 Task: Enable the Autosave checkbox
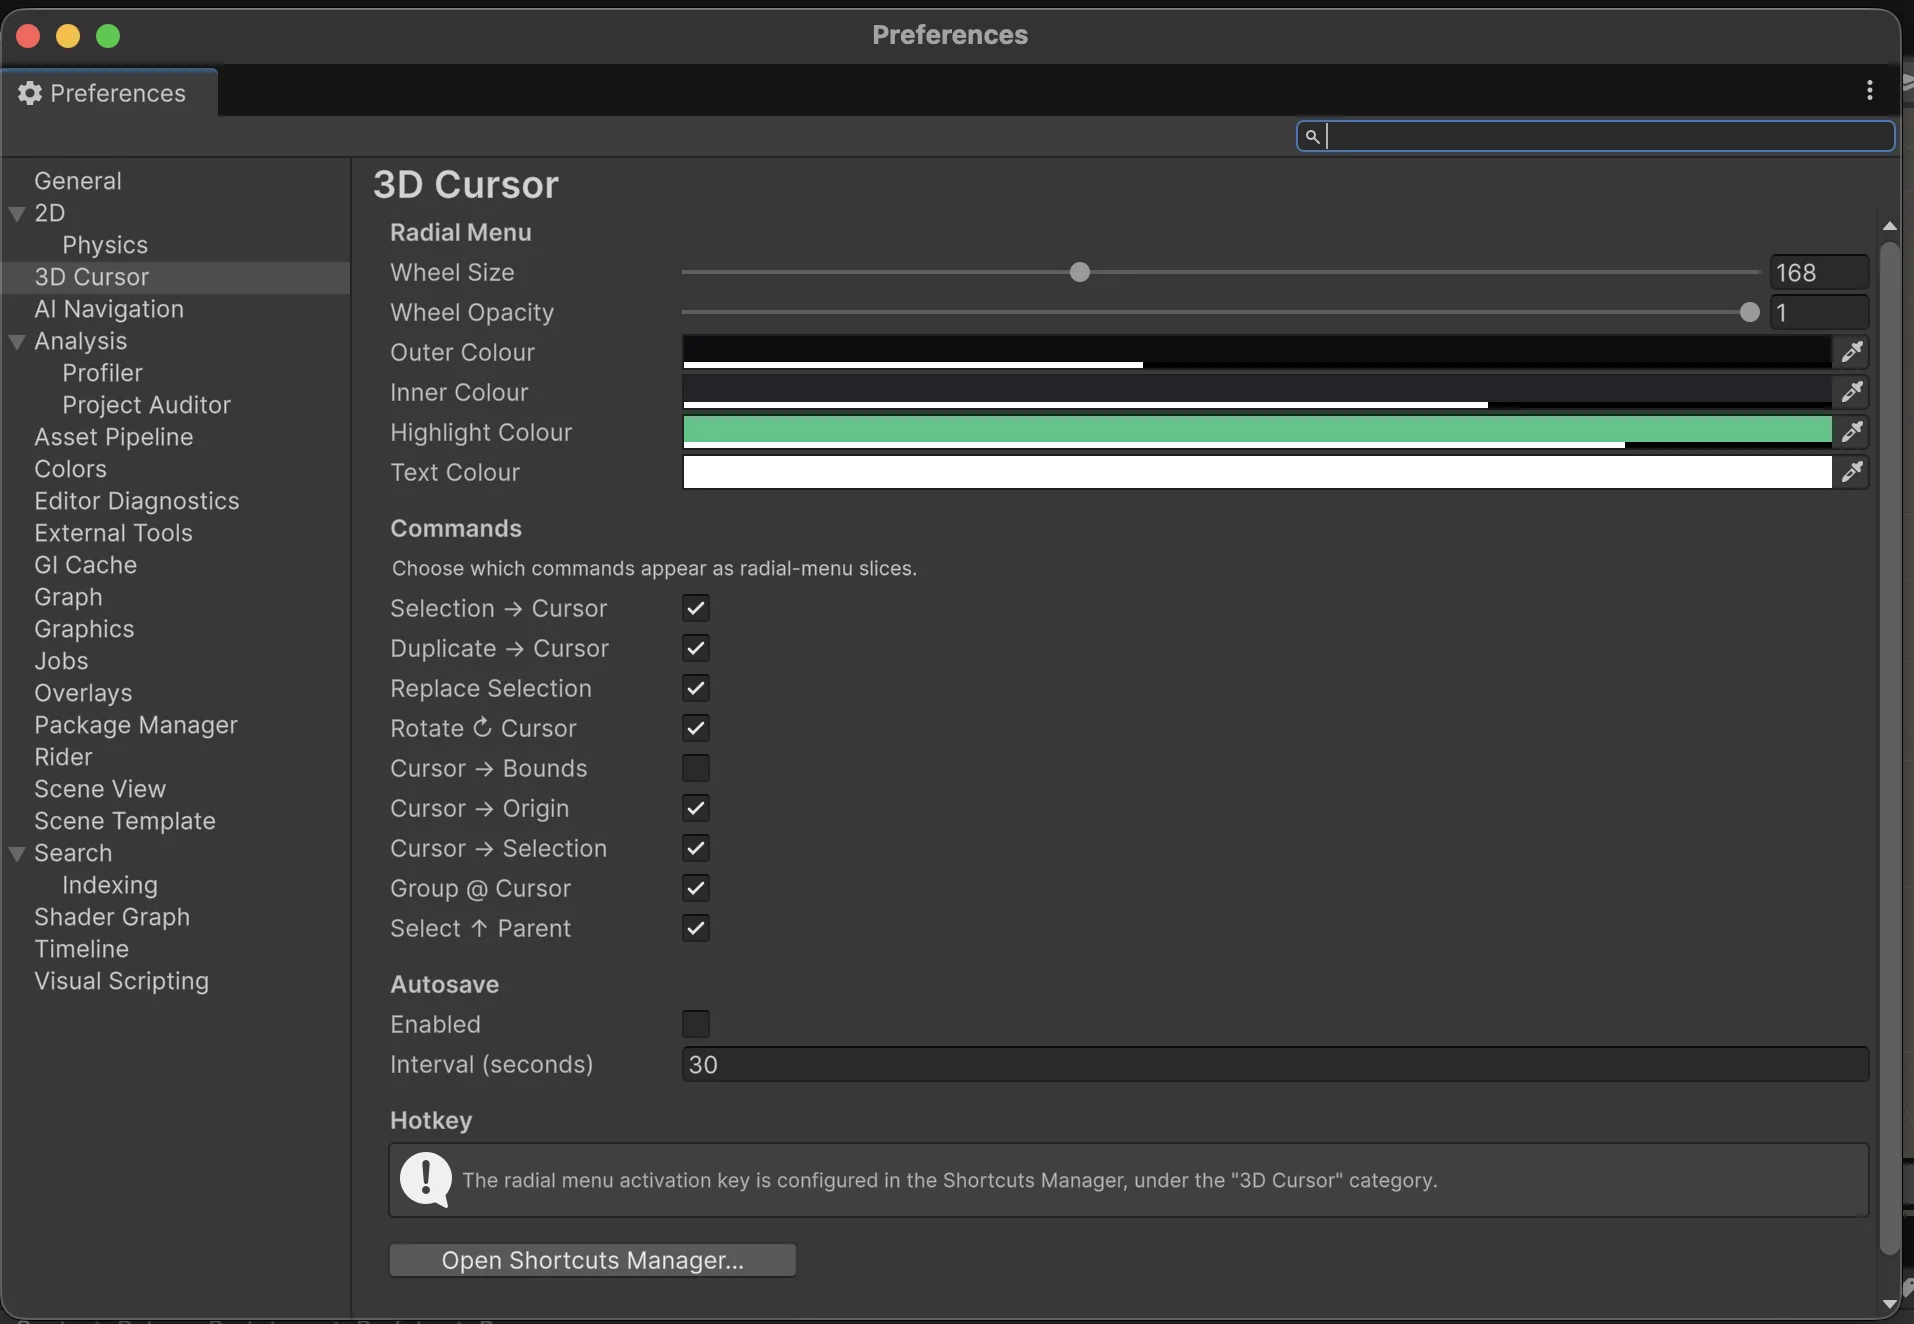(x=696, y=1024)
